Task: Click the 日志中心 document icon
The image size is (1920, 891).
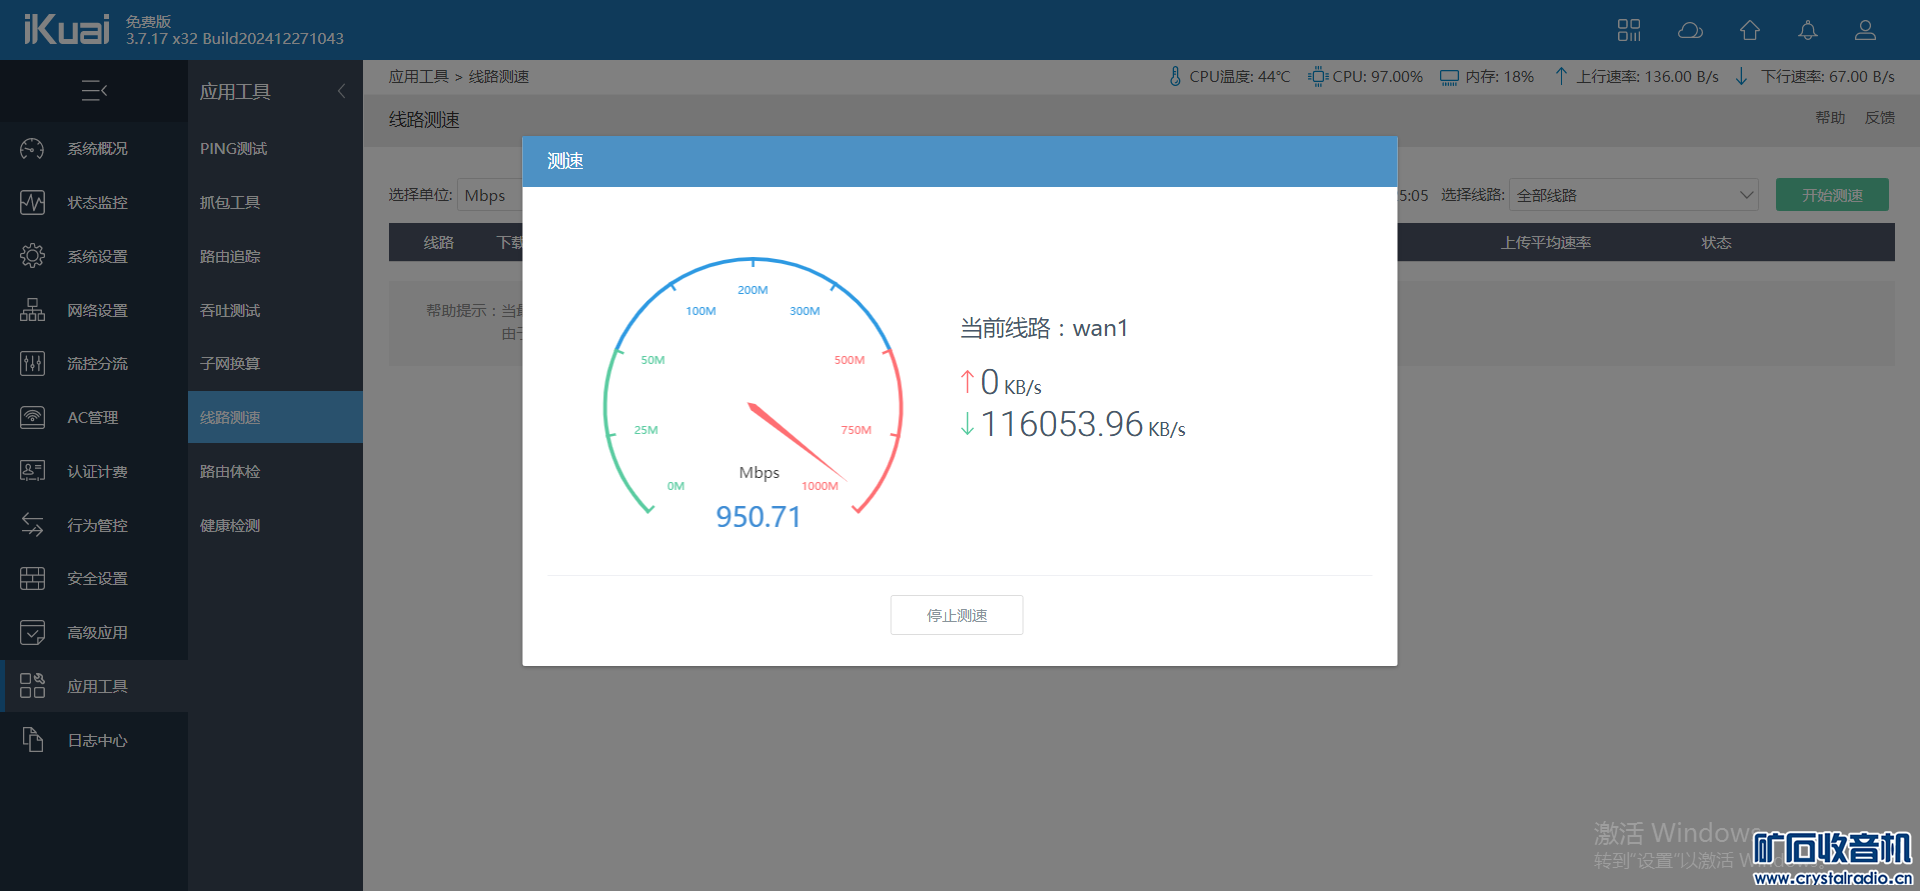Action: tap(32, 740)
